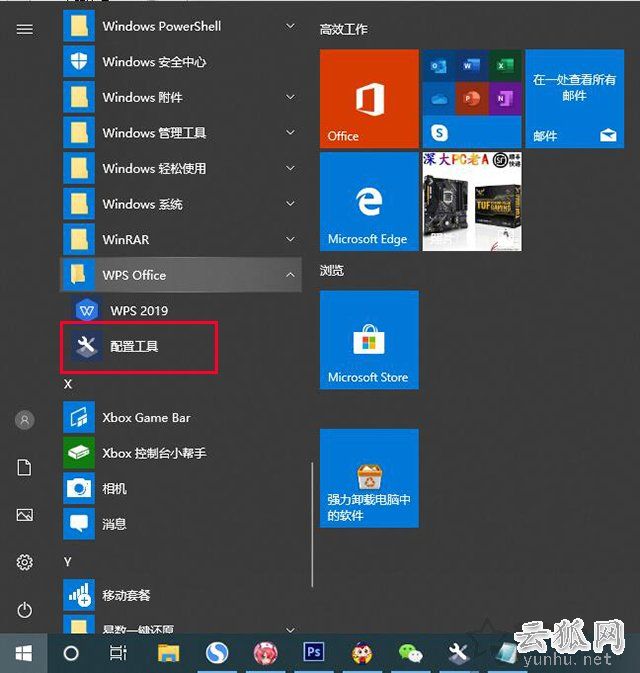Expand the Windows PowerShell folder
640x673 pixels.
pos(181,26)
